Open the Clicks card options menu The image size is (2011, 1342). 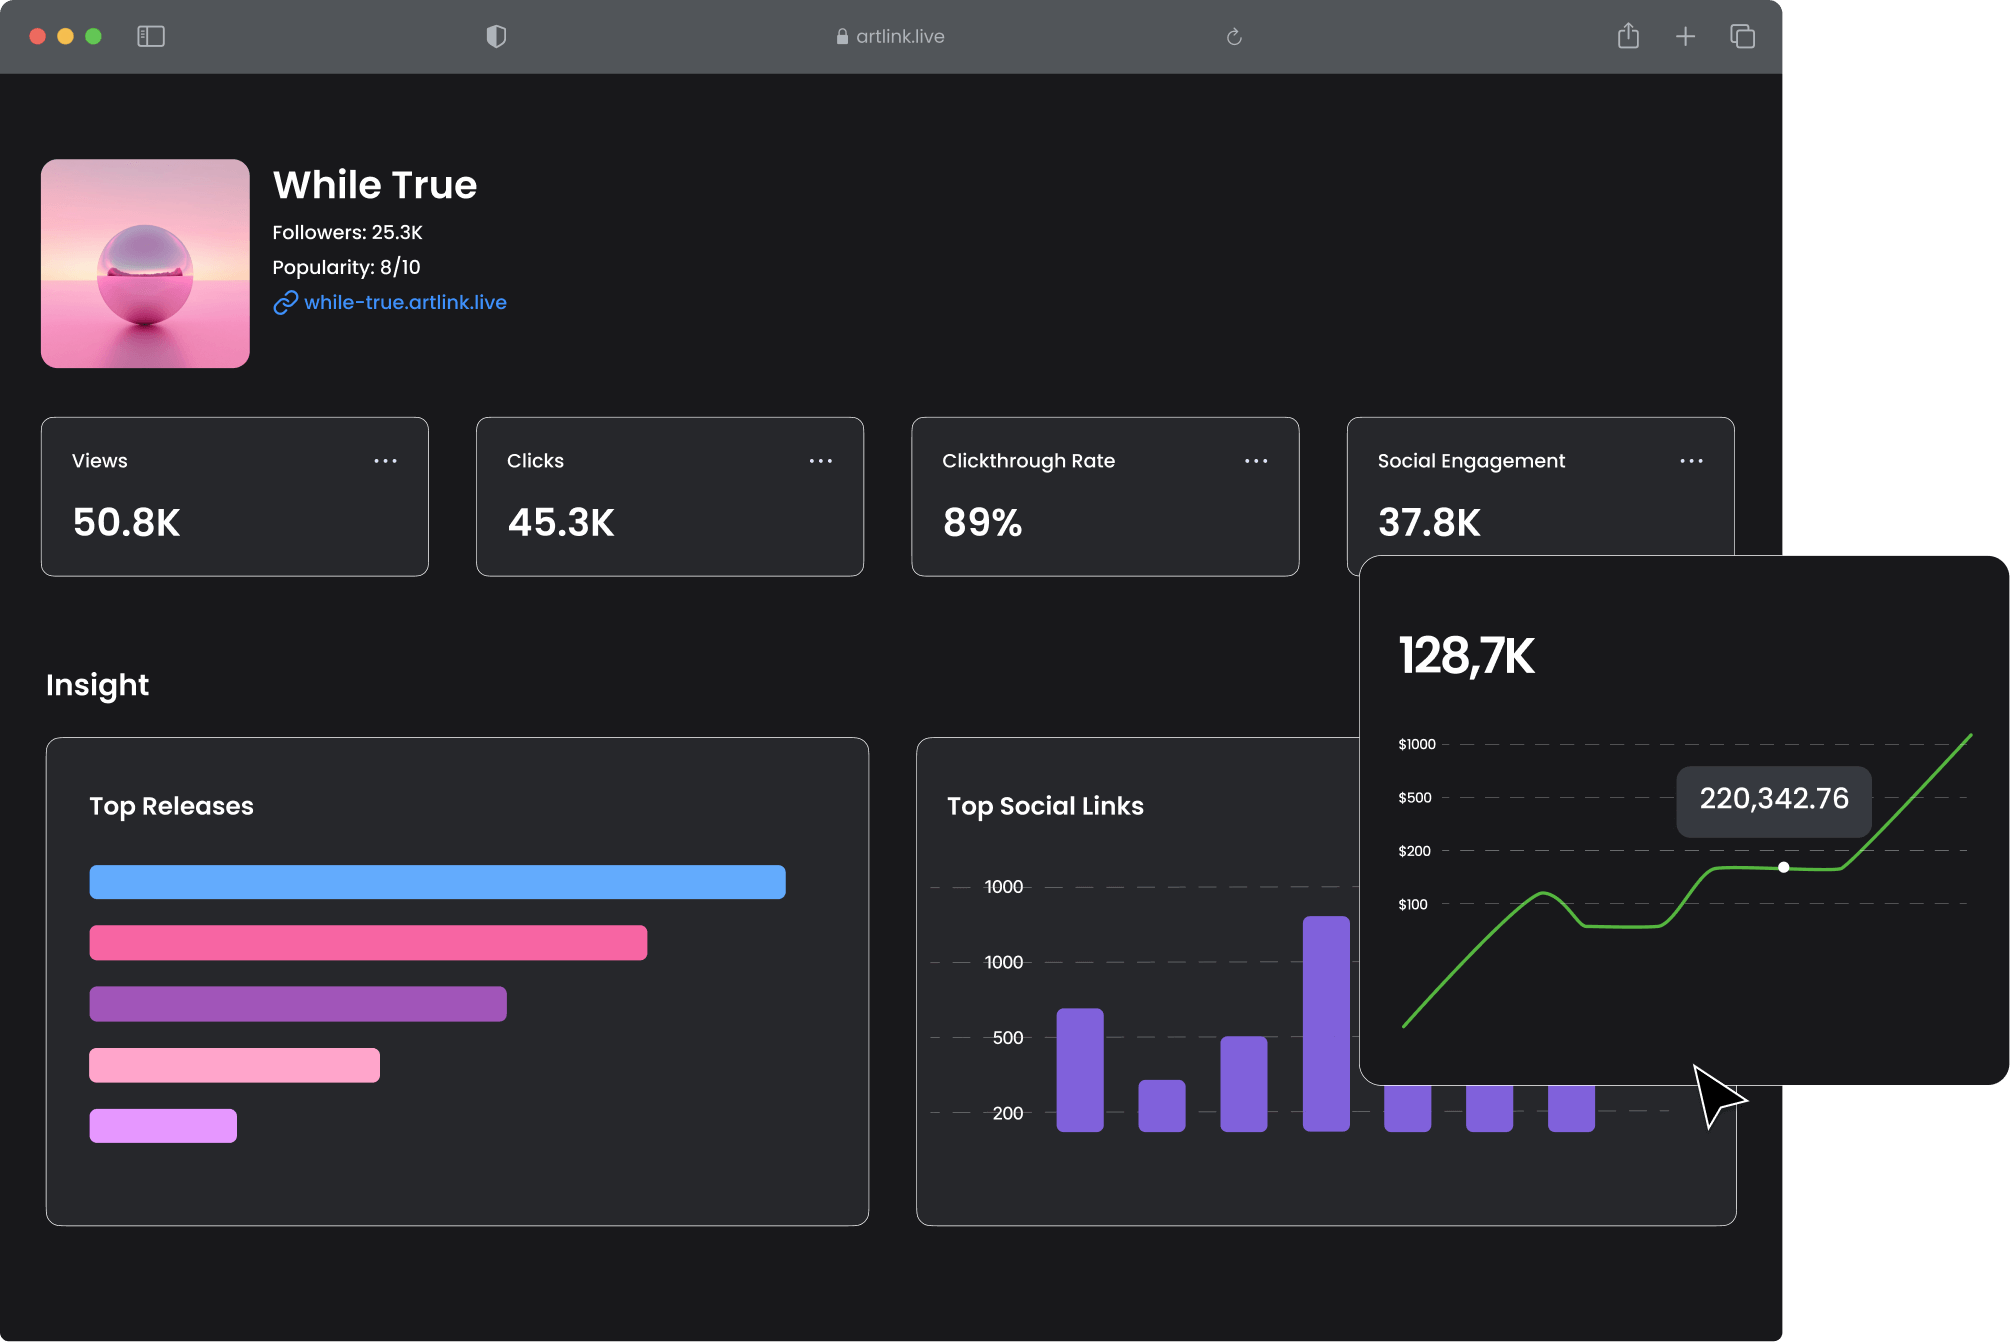pos(820,461)
